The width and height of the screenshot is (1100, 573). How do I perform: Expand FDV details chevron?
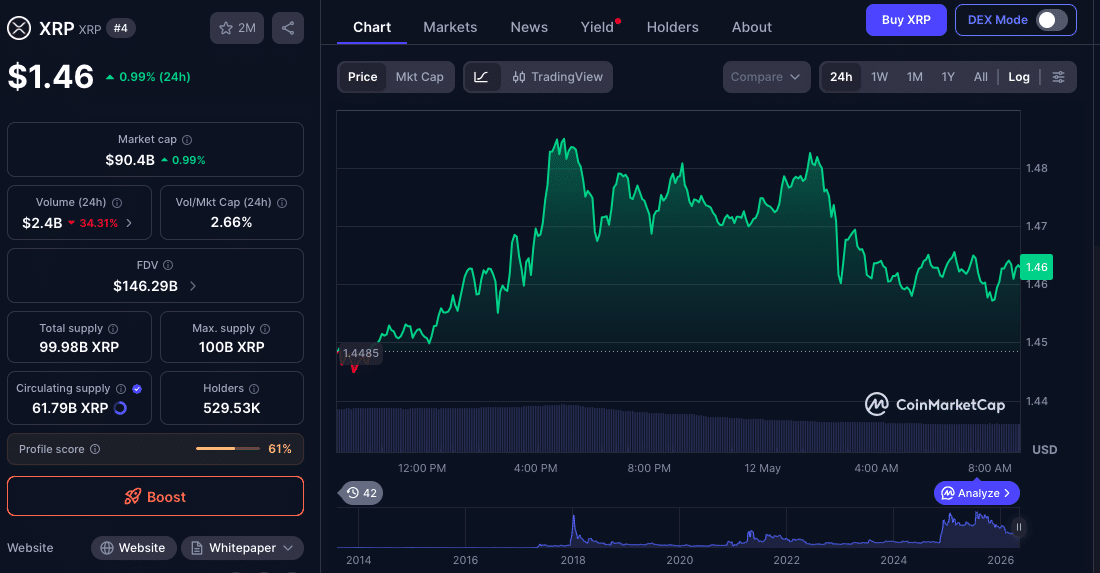(x=193, y=286)
